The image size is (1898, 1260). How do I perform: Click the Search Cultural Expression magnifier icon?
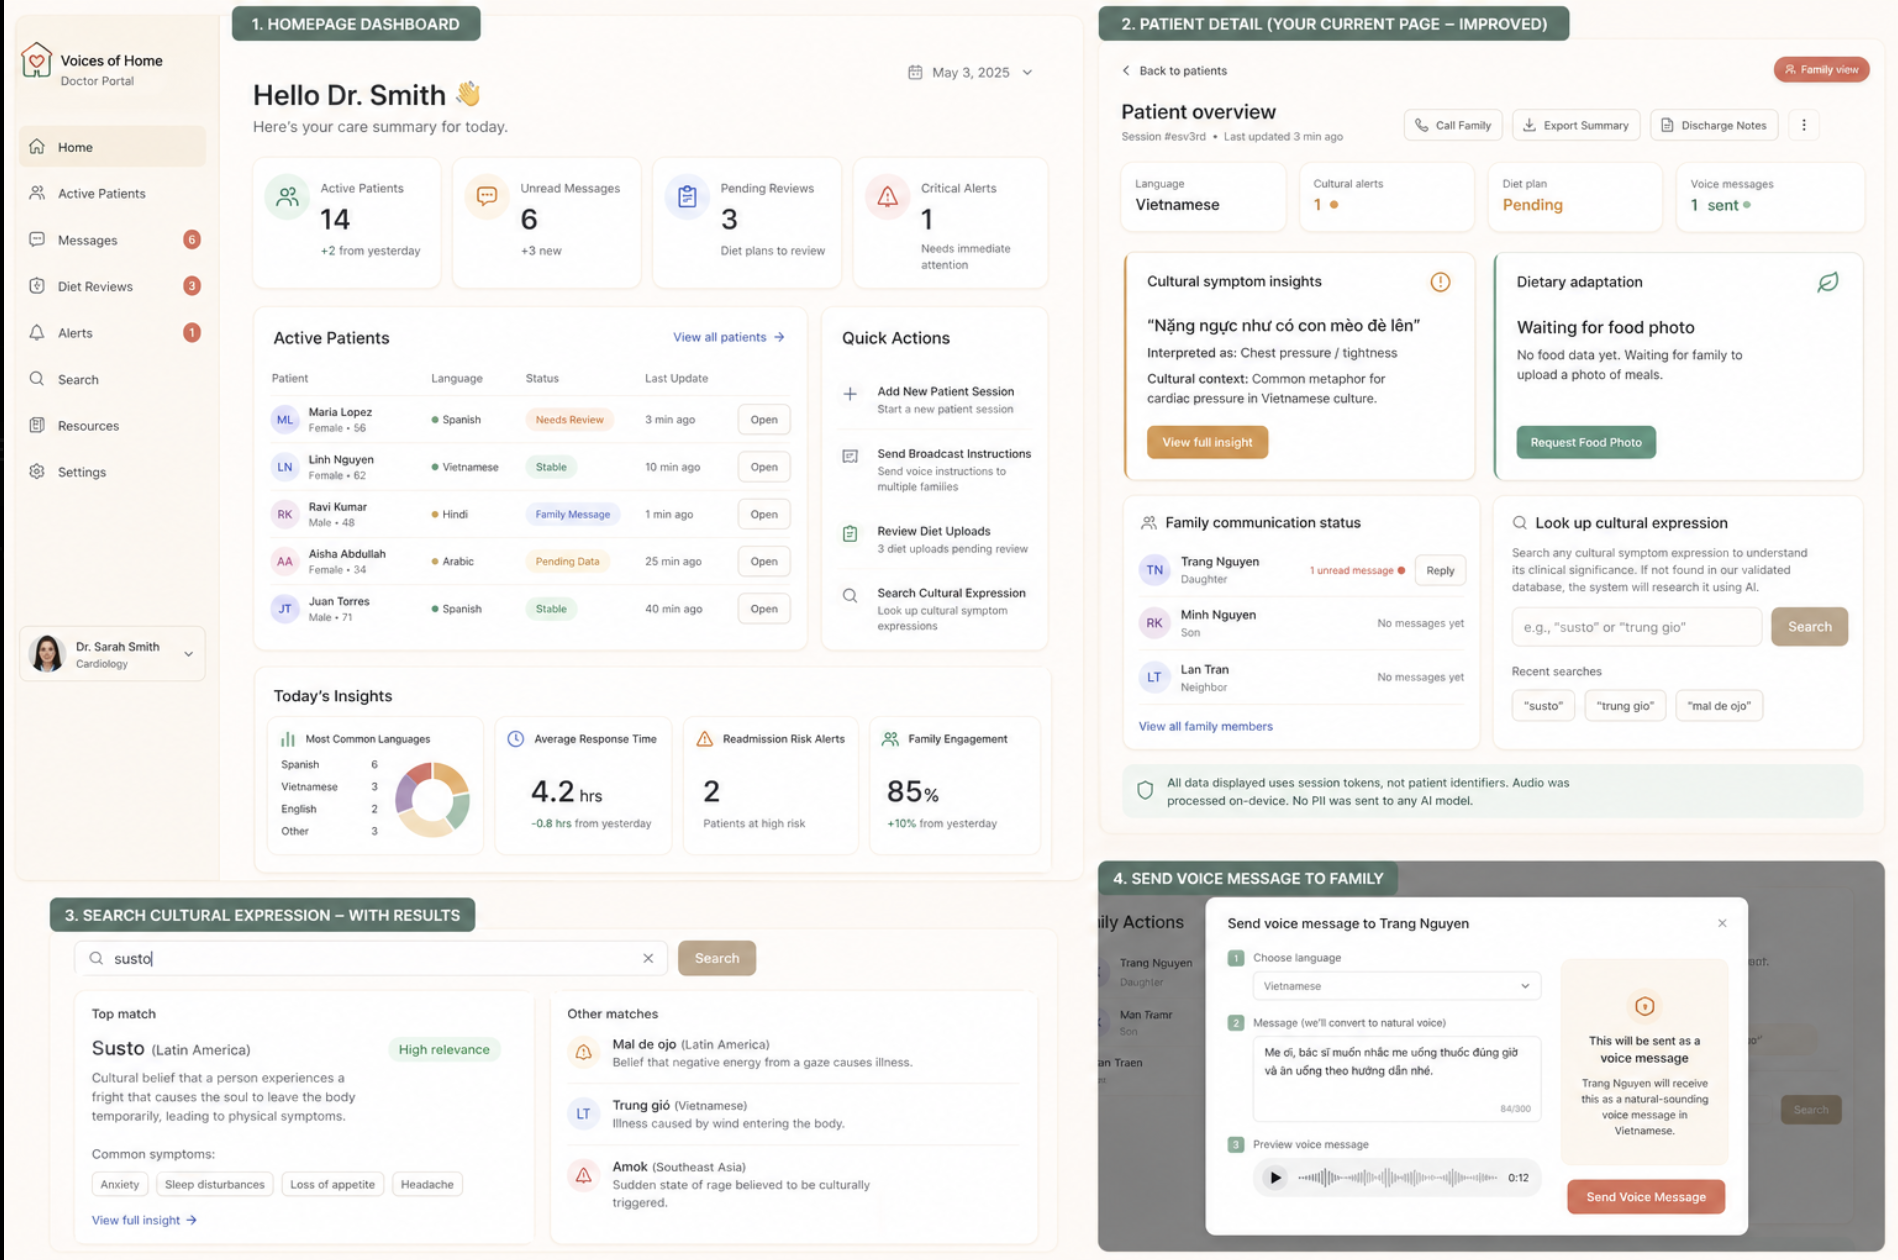[850, 596]
